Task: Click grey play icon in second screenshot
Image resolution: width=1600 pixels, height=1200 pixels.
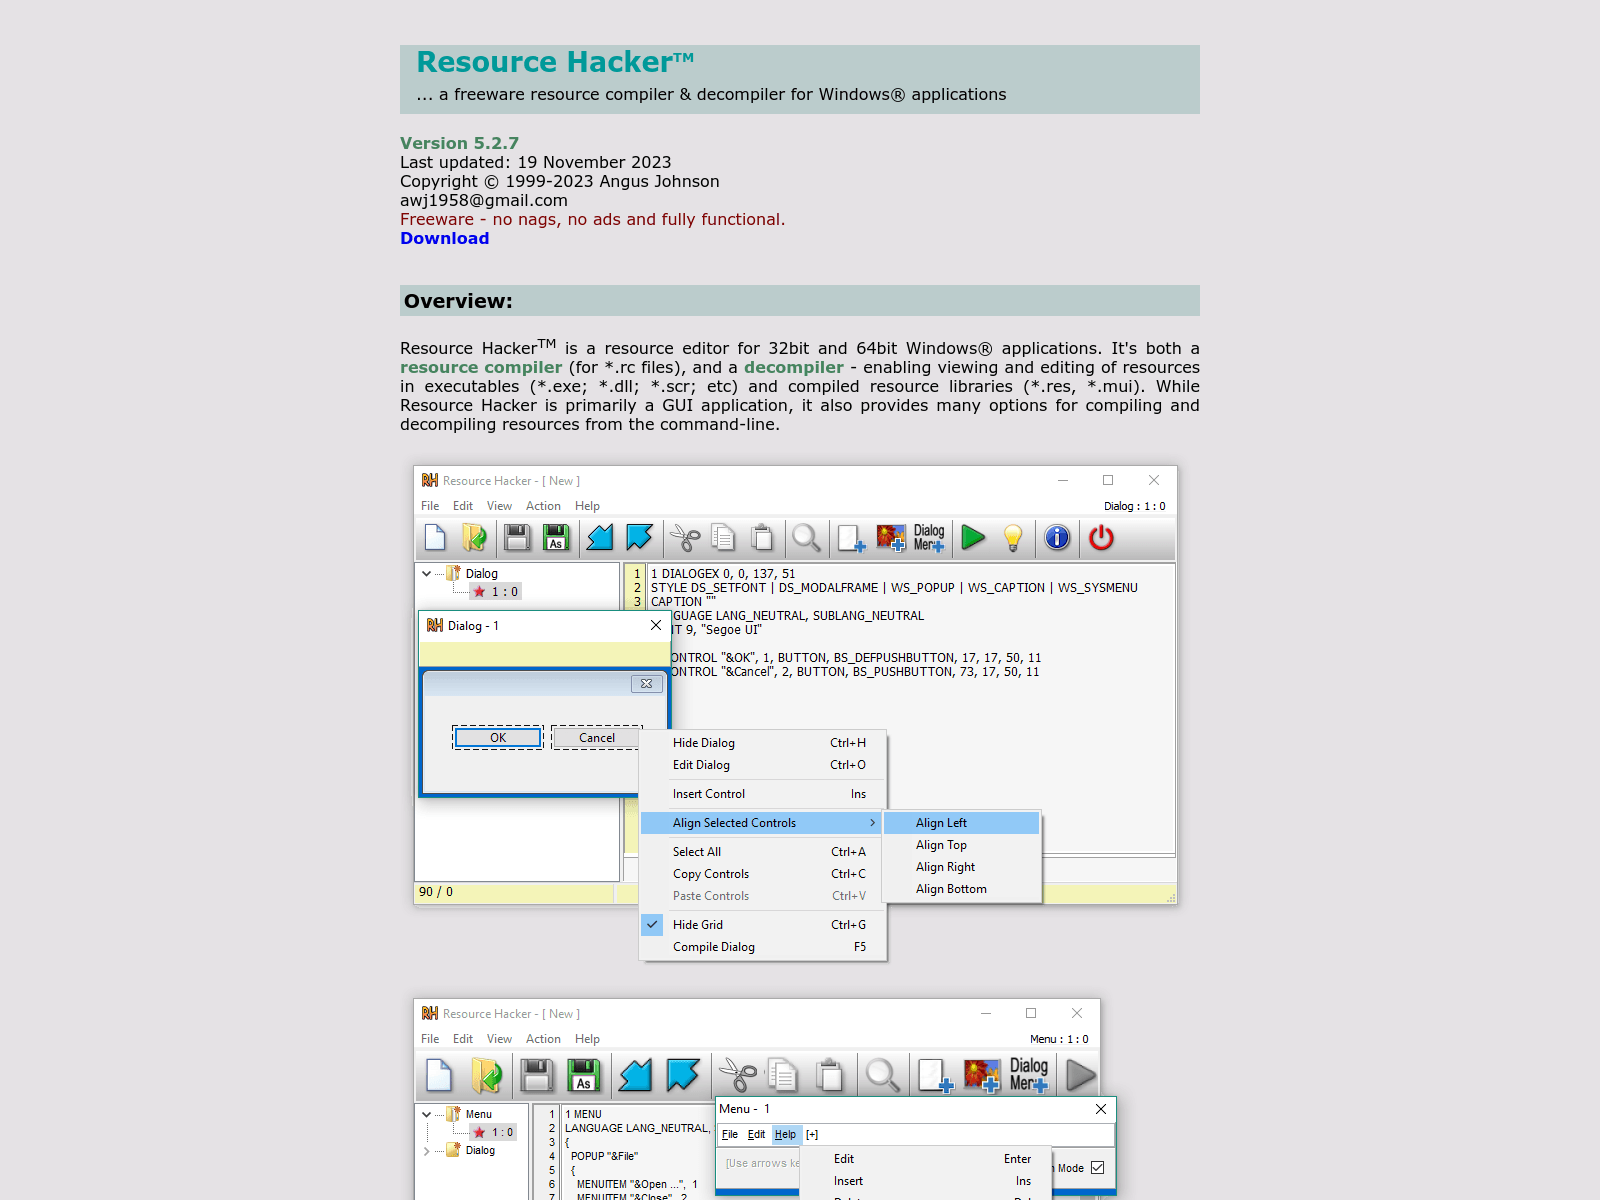Action: click(x=1081, y=1076)
